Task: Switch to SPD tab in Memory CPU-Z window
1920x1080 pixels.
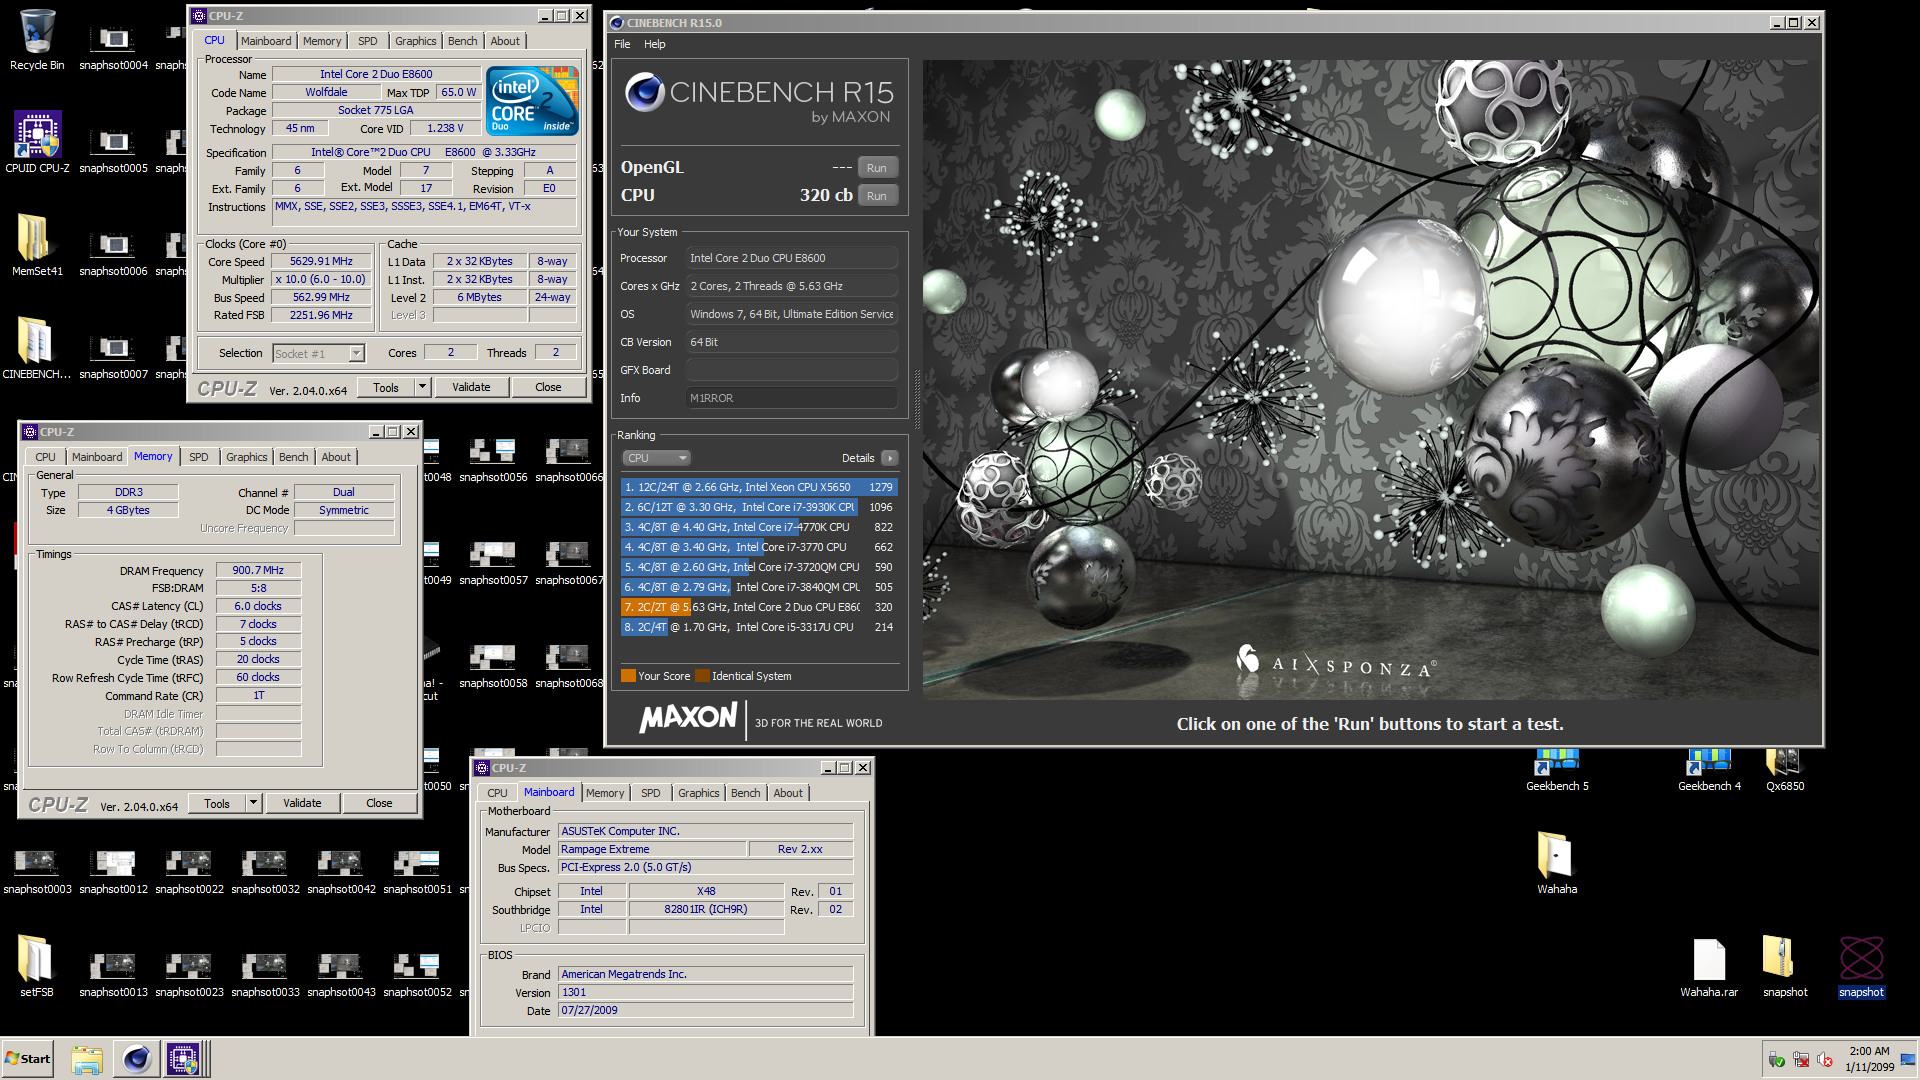Action: [x=199, y=457]
